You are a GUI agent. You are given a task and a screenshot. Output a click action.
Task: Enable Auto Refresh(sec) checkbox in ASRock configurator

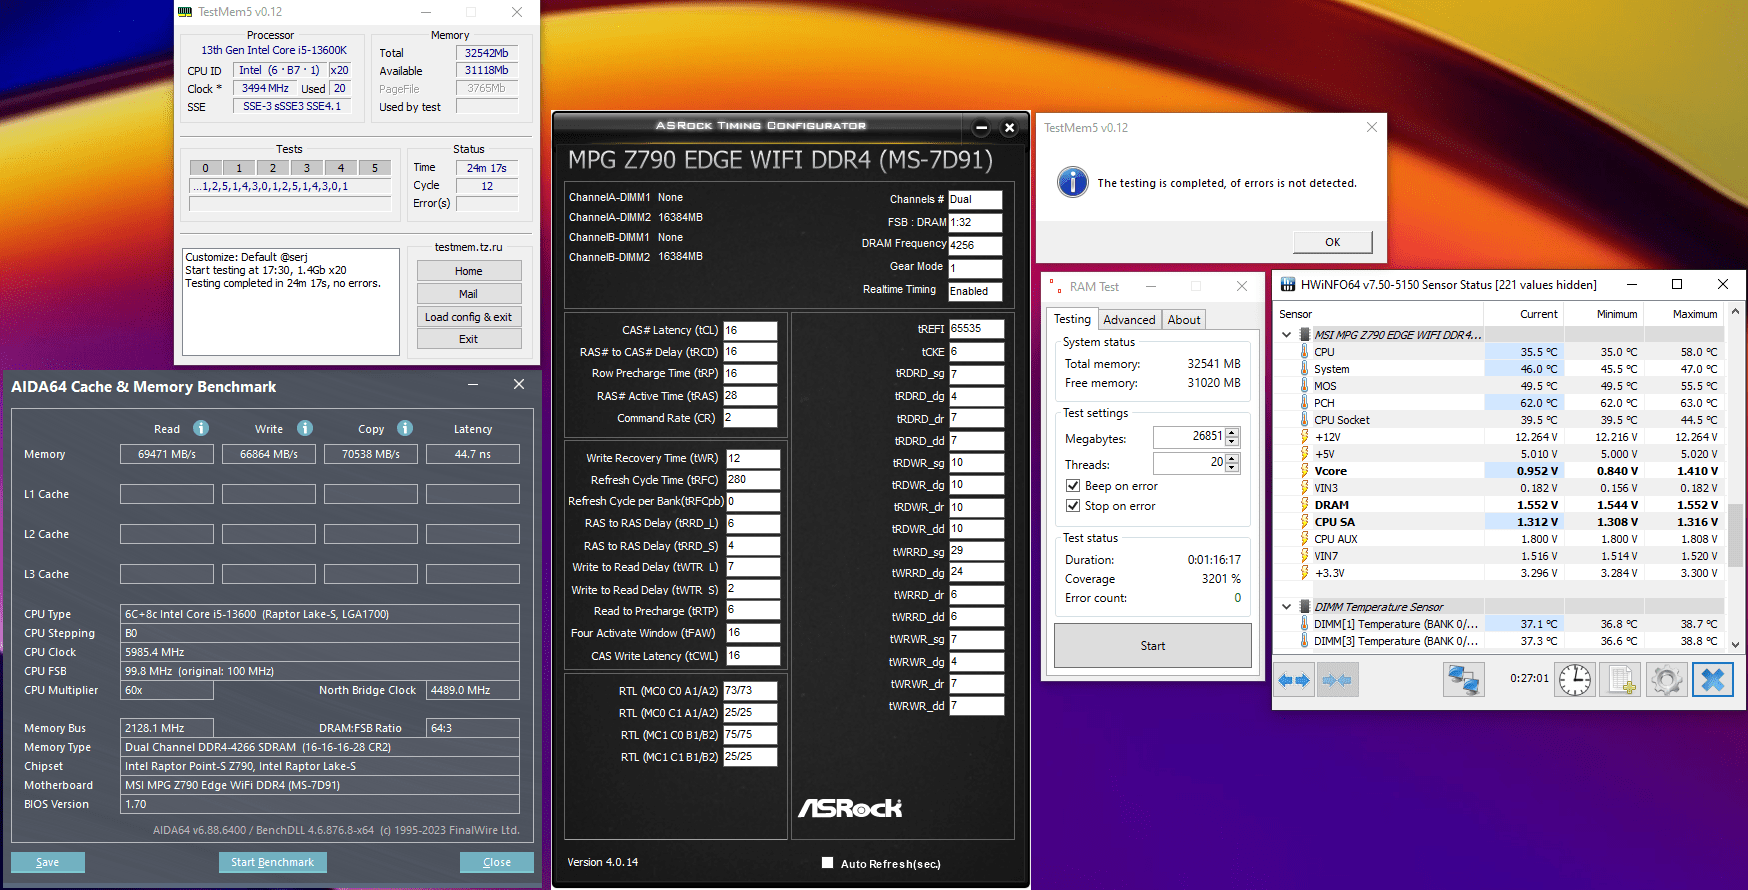827,863
